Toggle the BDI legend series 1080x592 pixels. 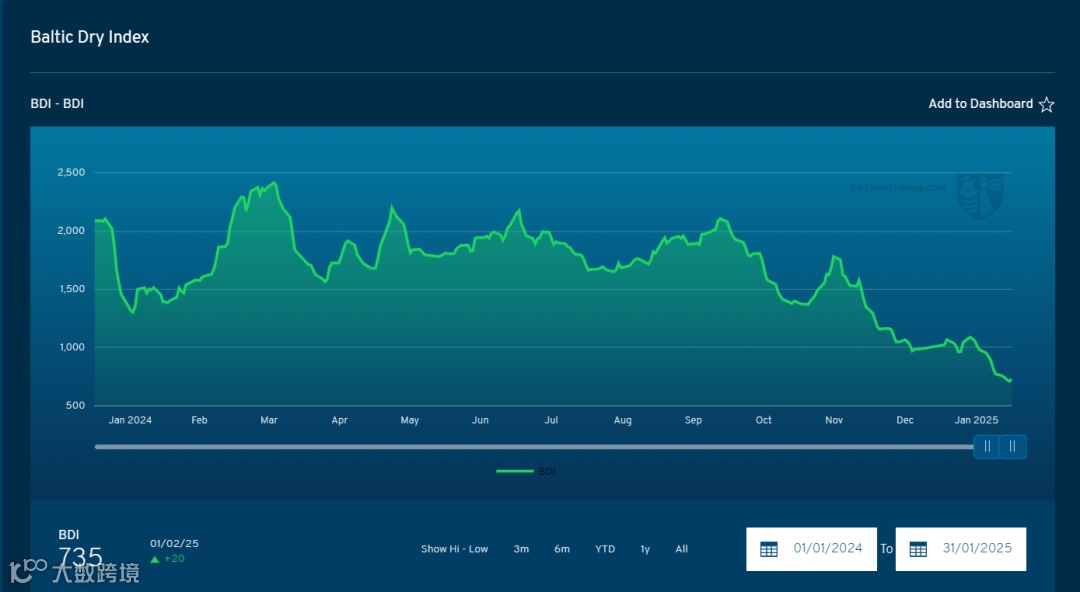pyautogui.click(x=526, y=471)
